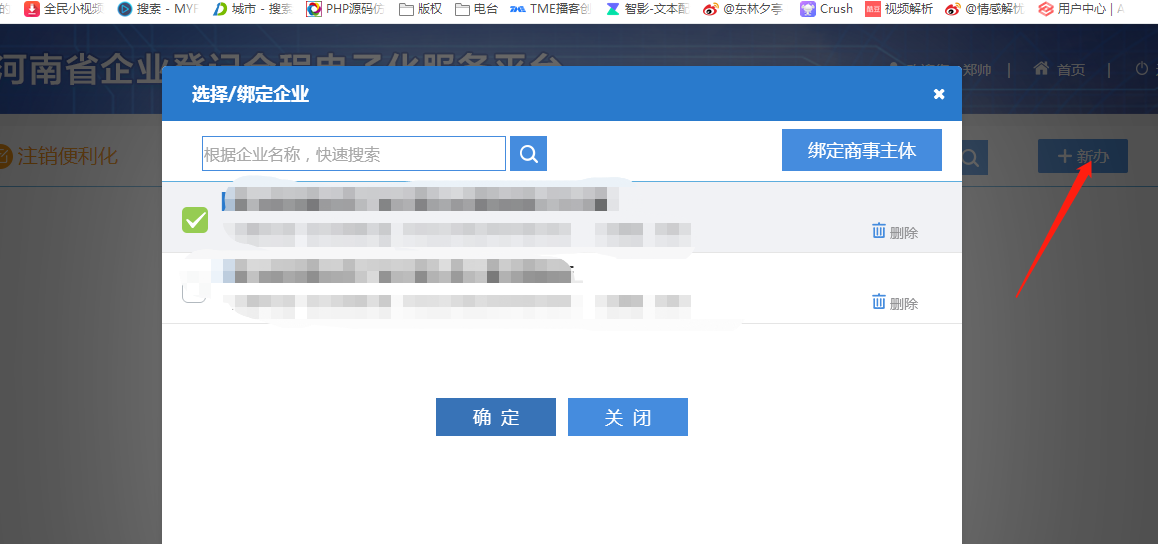Focus the company name search field

(354, 154)
